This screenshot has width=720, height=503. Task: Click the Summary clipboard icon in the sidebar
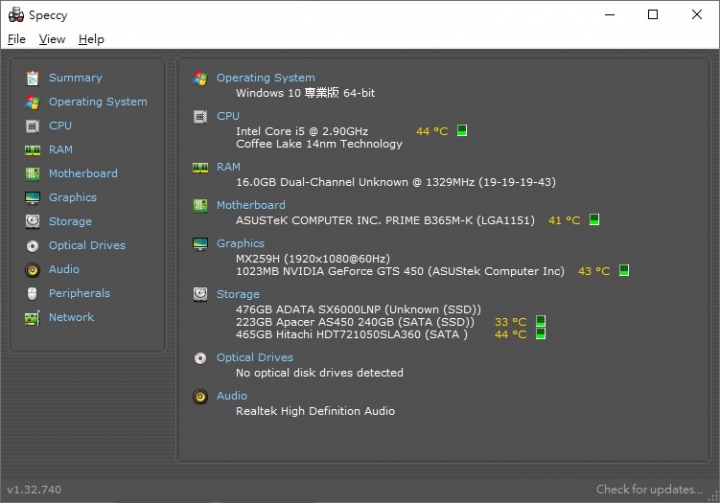32,78
